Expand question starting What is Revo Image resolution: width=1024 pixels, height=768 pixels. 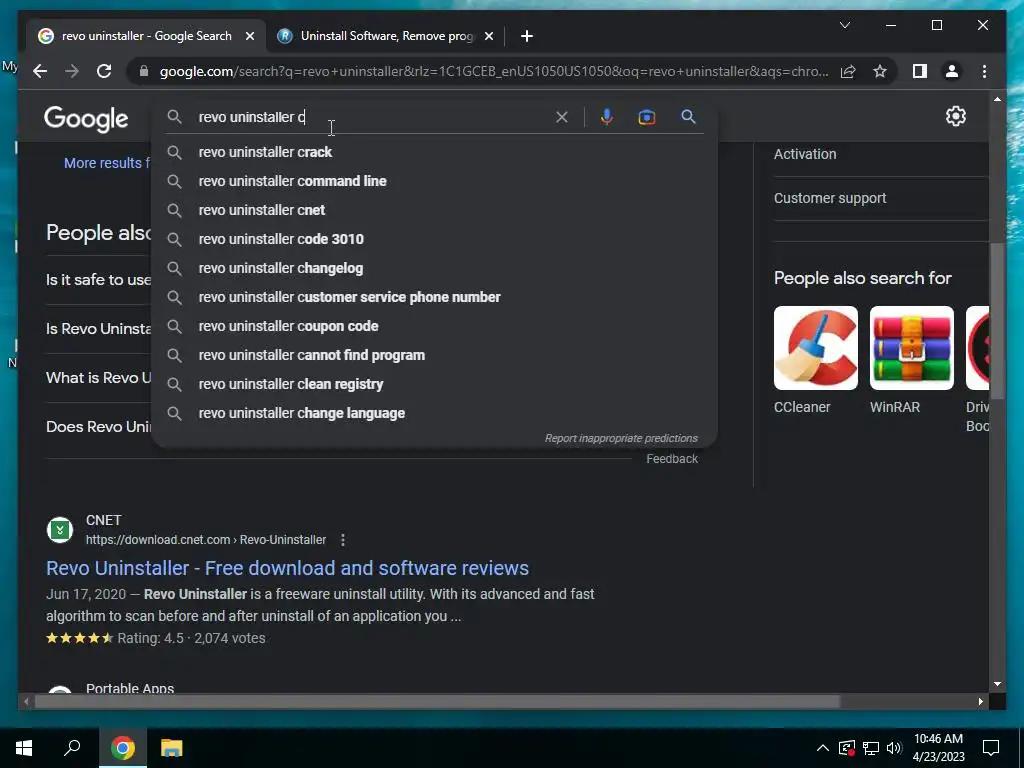click(x=99, y=377)
